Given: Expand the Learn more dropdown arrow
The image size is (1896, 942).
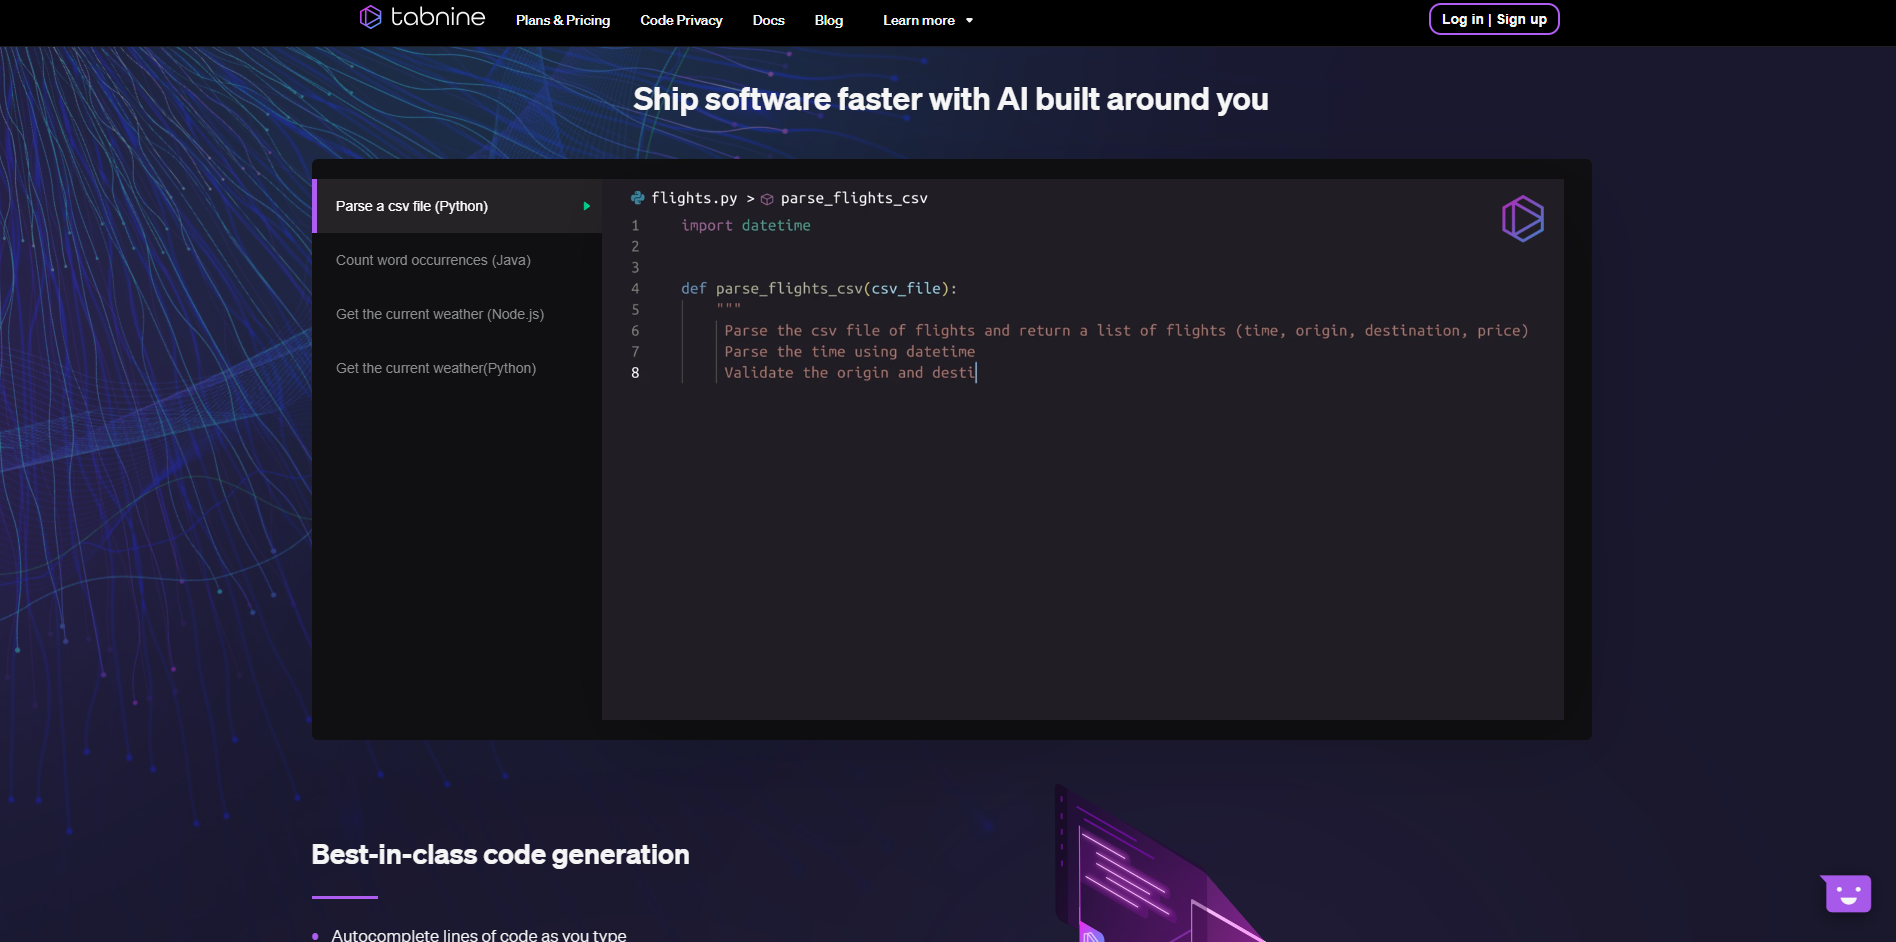Looking at the screenshot, I should click(x=969, y=21).
